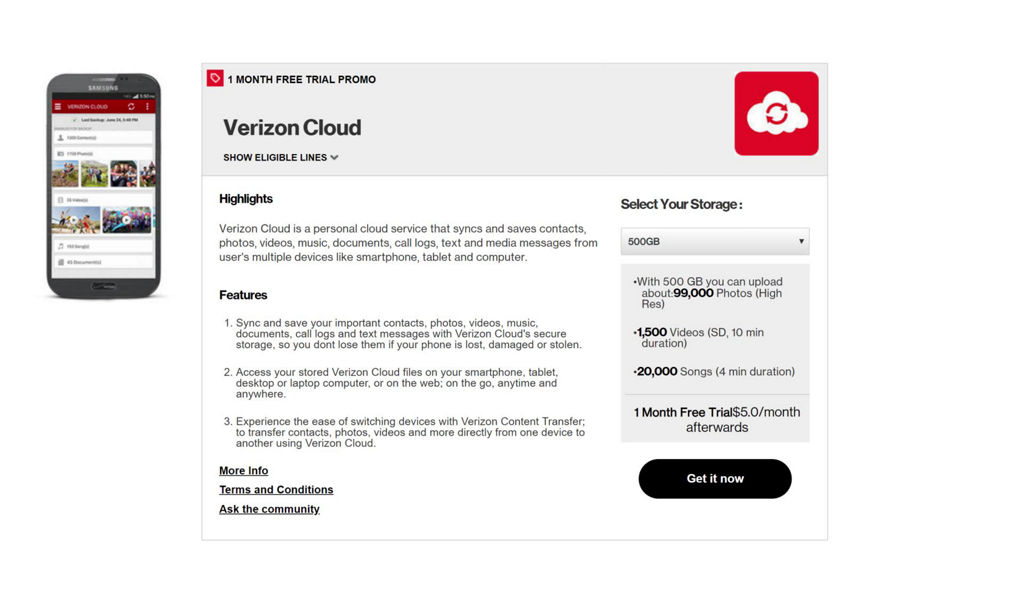The image size is (1024, 610).
Task: Open the More Info link
Action: pyautogui.click(x=244, y=471)
